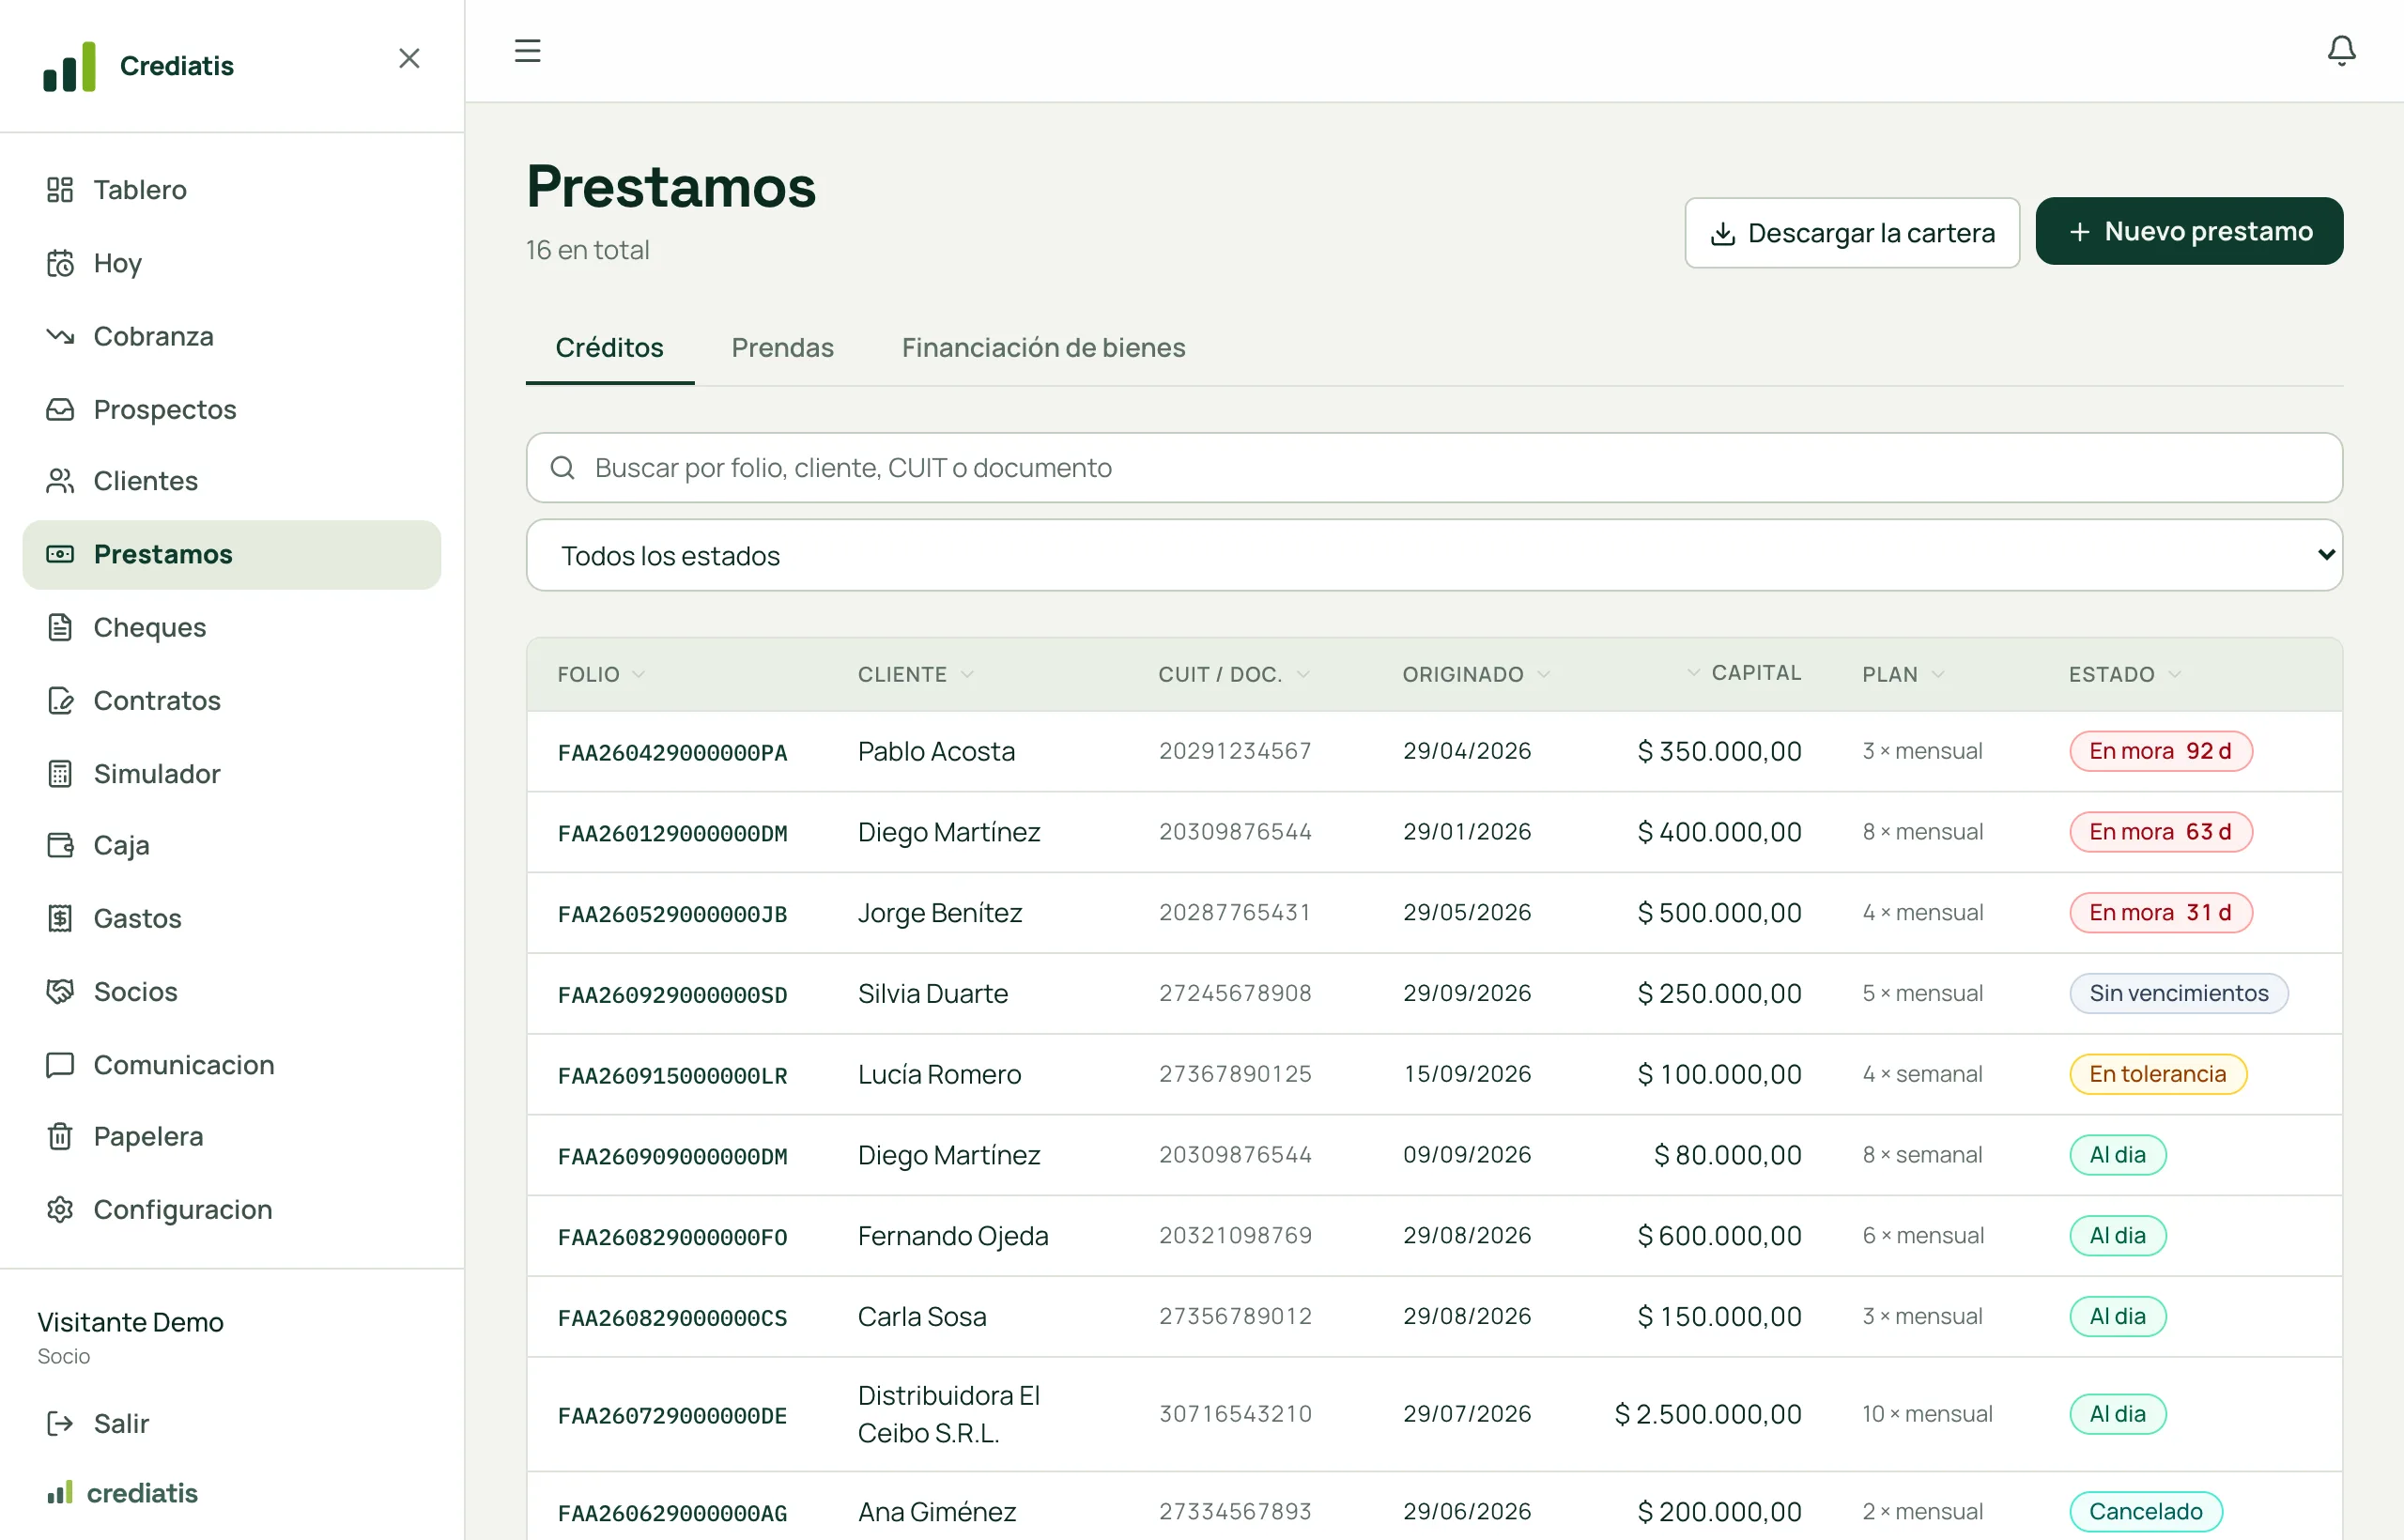Click the Hoy calendar icon
The width and height of the screenshot is (2404, 1540).
(60, 263)
